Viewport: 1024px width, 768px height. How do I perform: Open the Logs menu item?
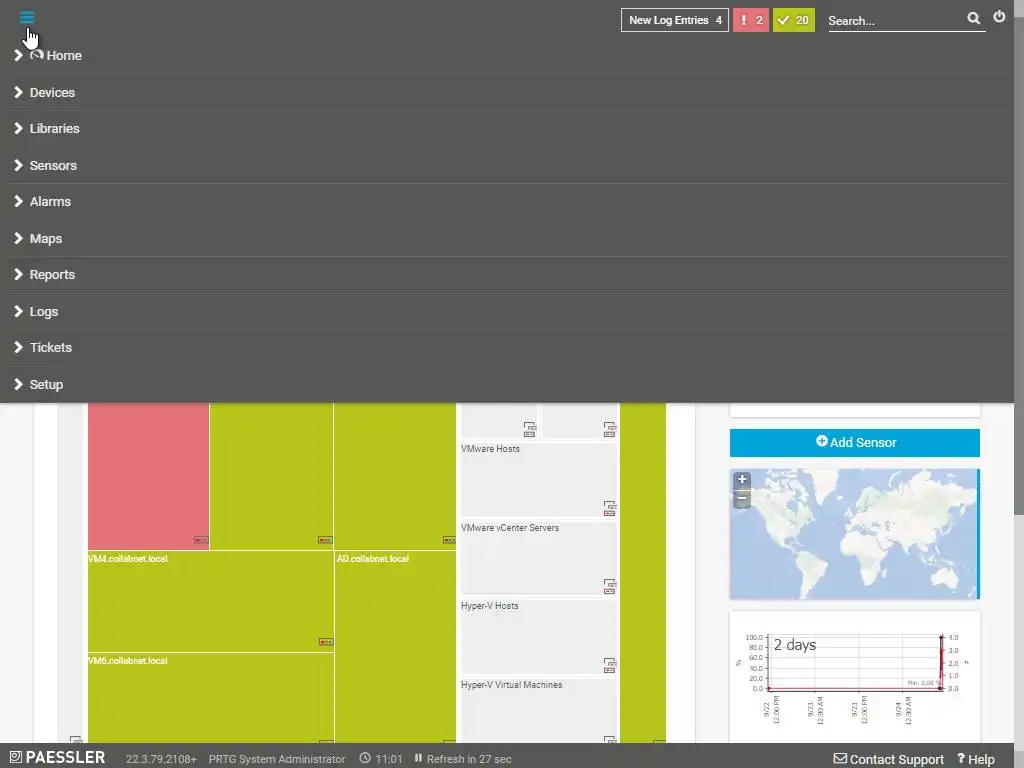tap(44, 312)
